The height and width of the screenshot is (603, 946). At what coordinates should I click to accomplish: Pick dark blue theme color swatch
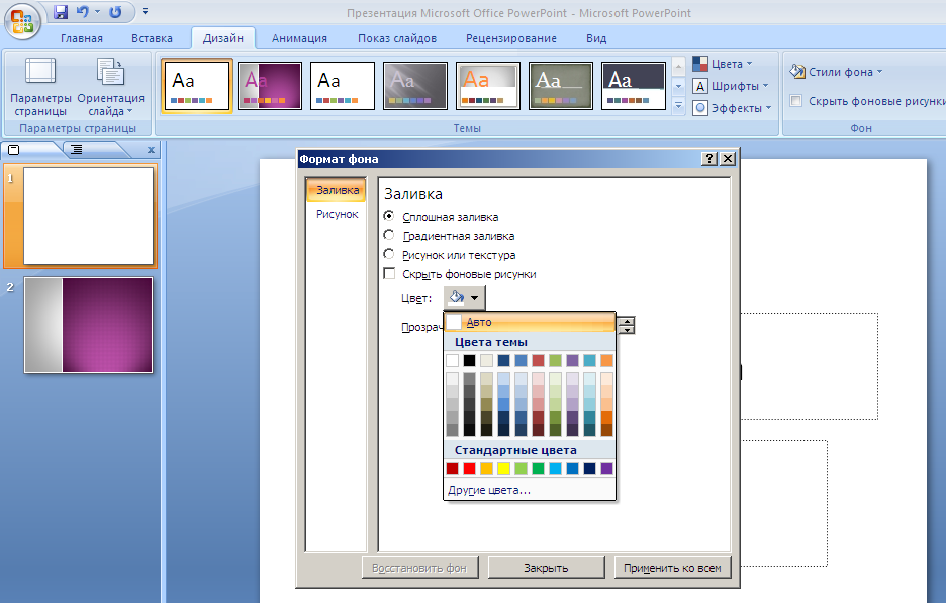pos(503,360)
